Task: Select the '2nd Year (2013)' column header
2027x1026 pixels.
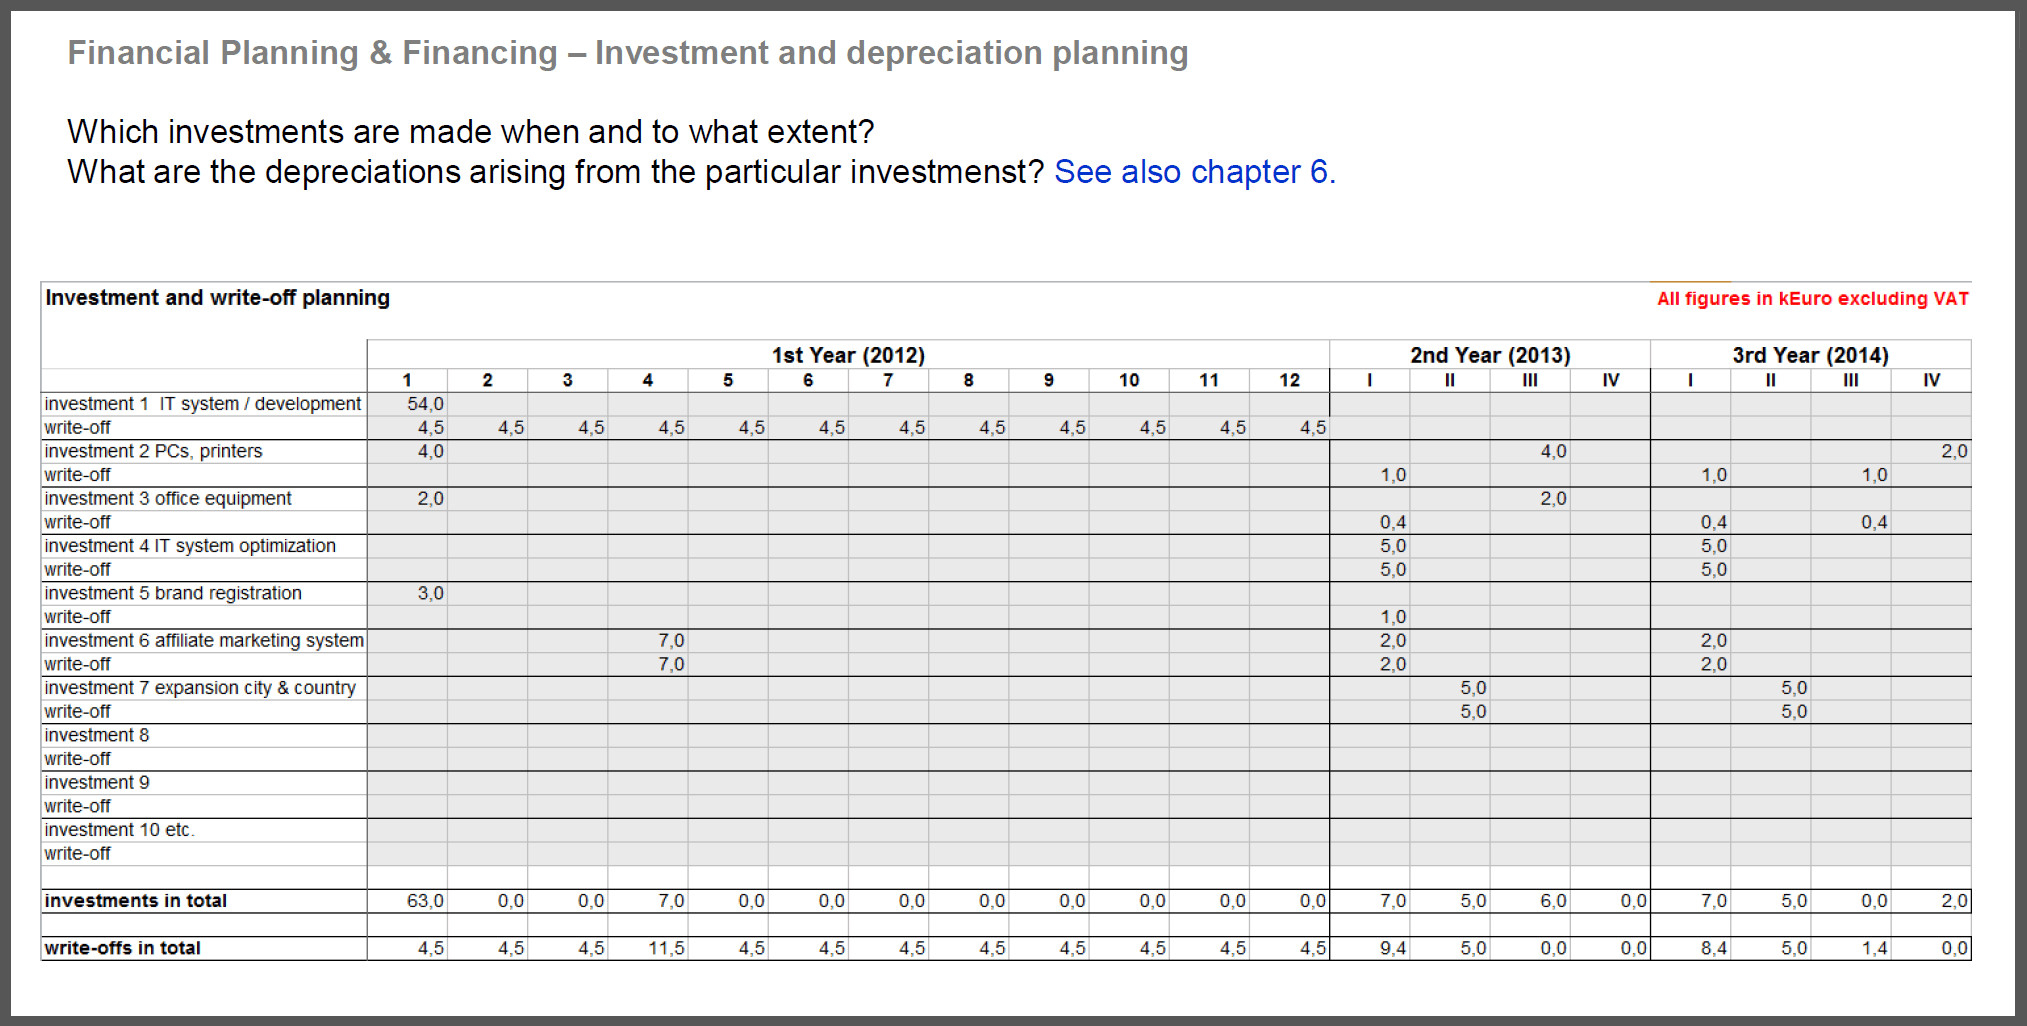Action: click(1489, 355)
